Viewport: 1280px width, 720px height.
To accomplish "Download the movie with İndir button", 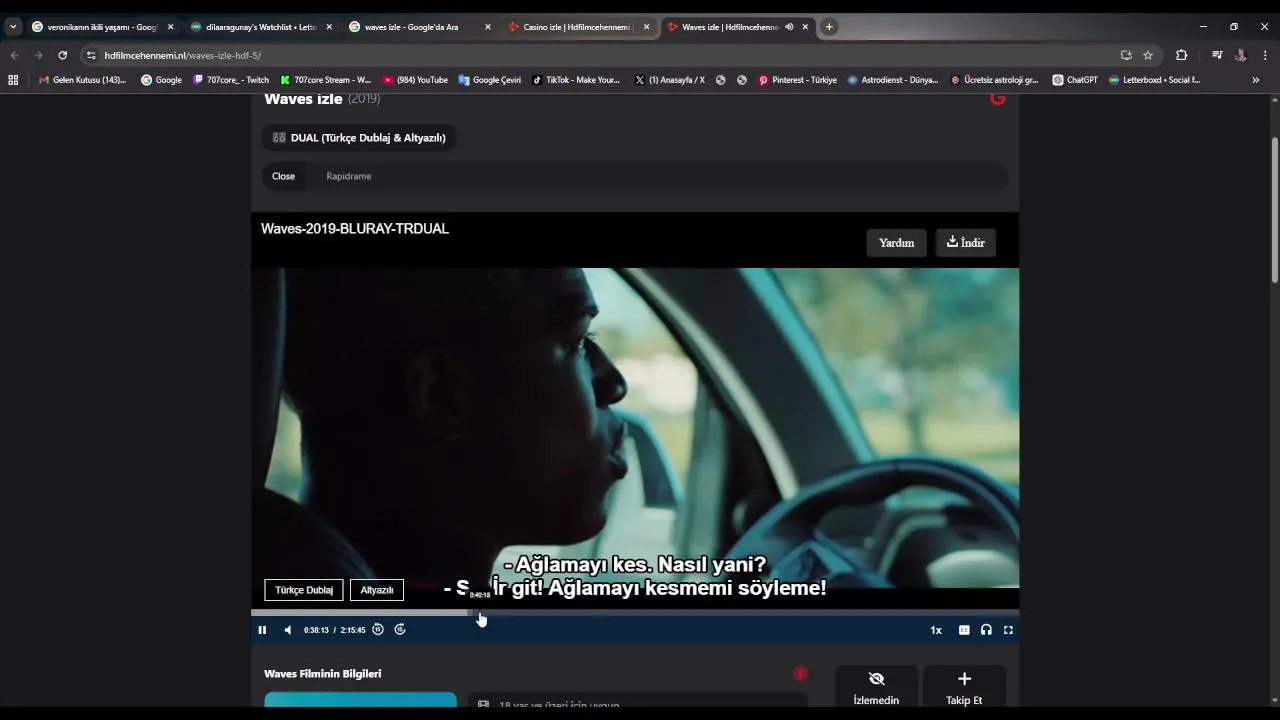I will coord(966,243).
